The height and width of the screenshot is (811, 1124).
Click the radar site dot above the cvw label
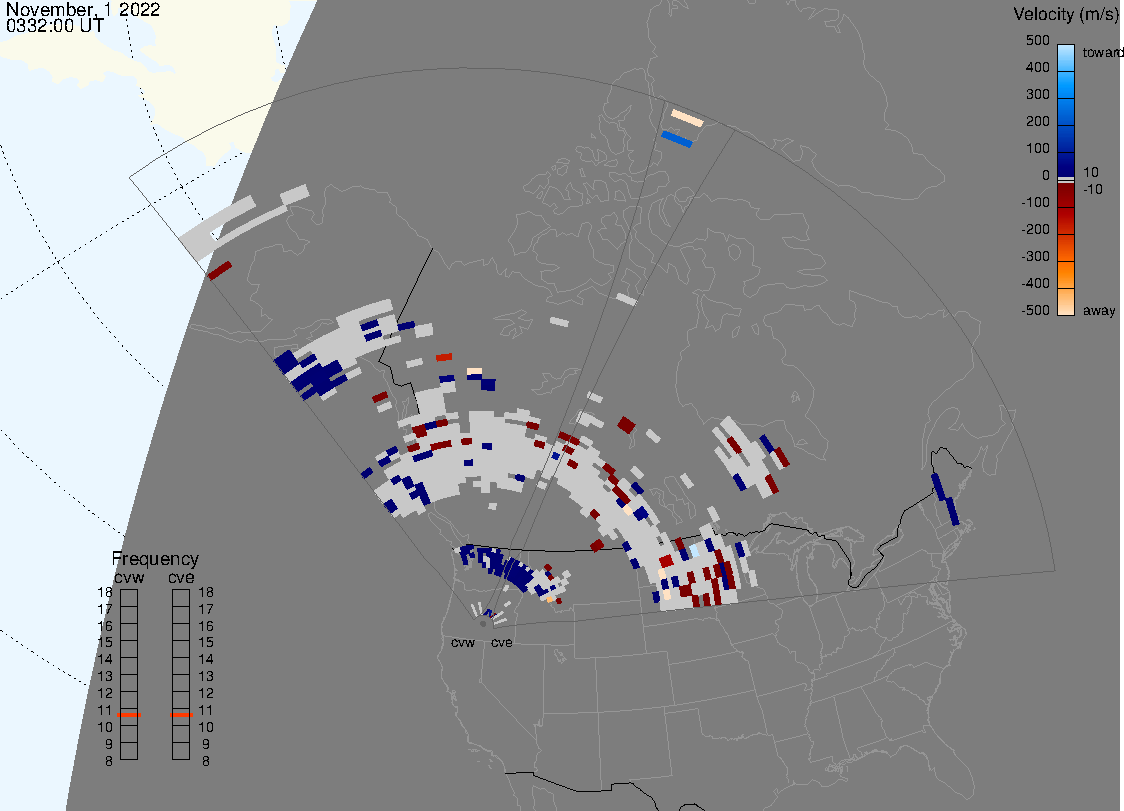point(483,624)
